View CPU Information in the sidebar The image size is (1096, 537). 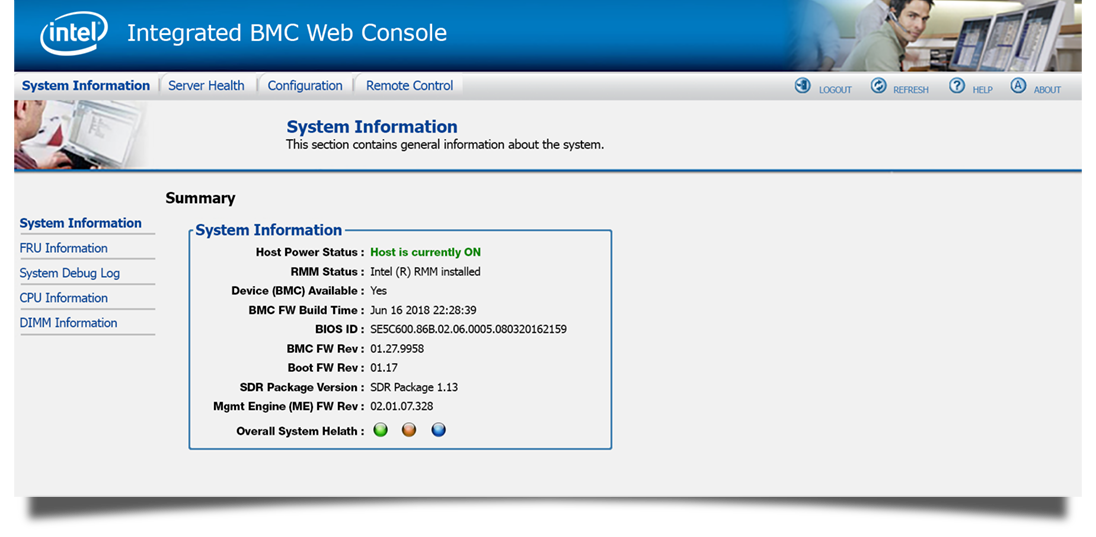click(64, 298)
